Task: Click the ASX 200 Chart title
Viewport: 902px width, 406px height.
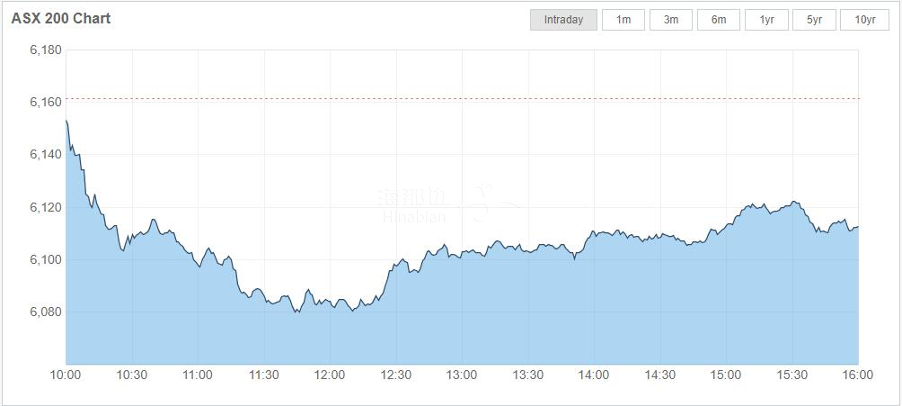Action: (x=61, y=19)
